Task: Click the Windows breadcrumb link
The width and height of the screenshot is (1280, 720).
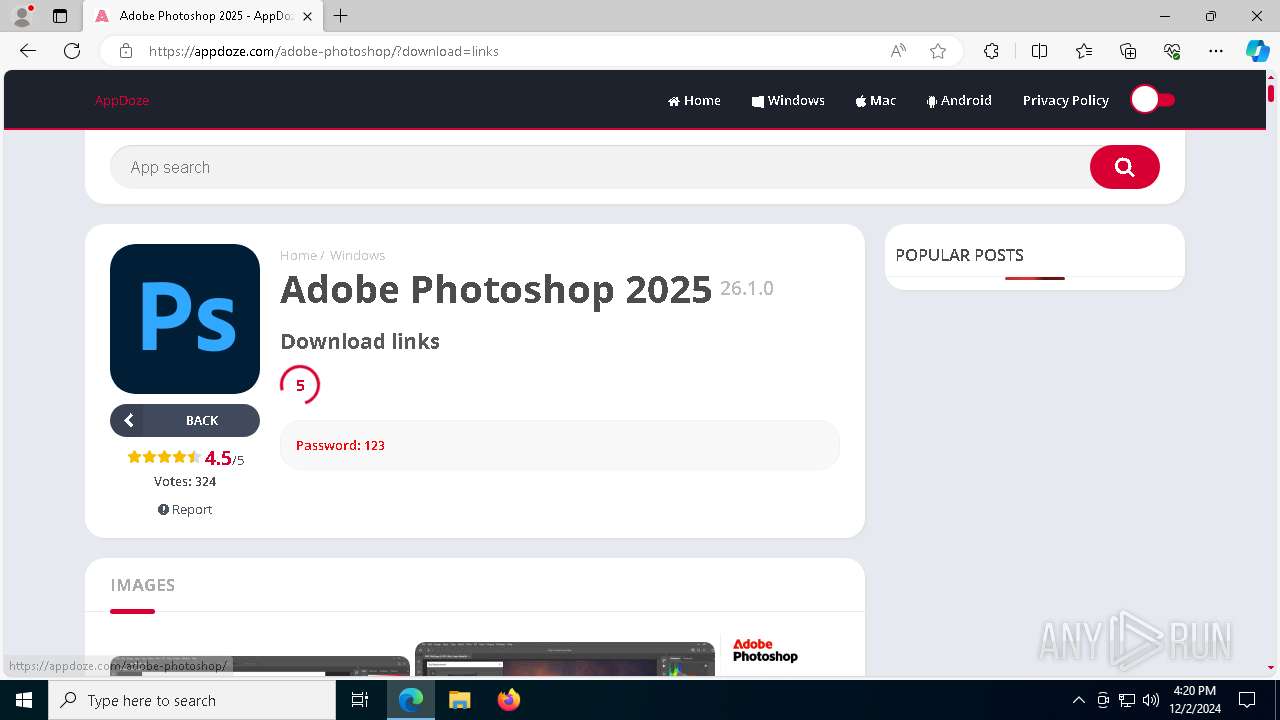Action: 357,255
